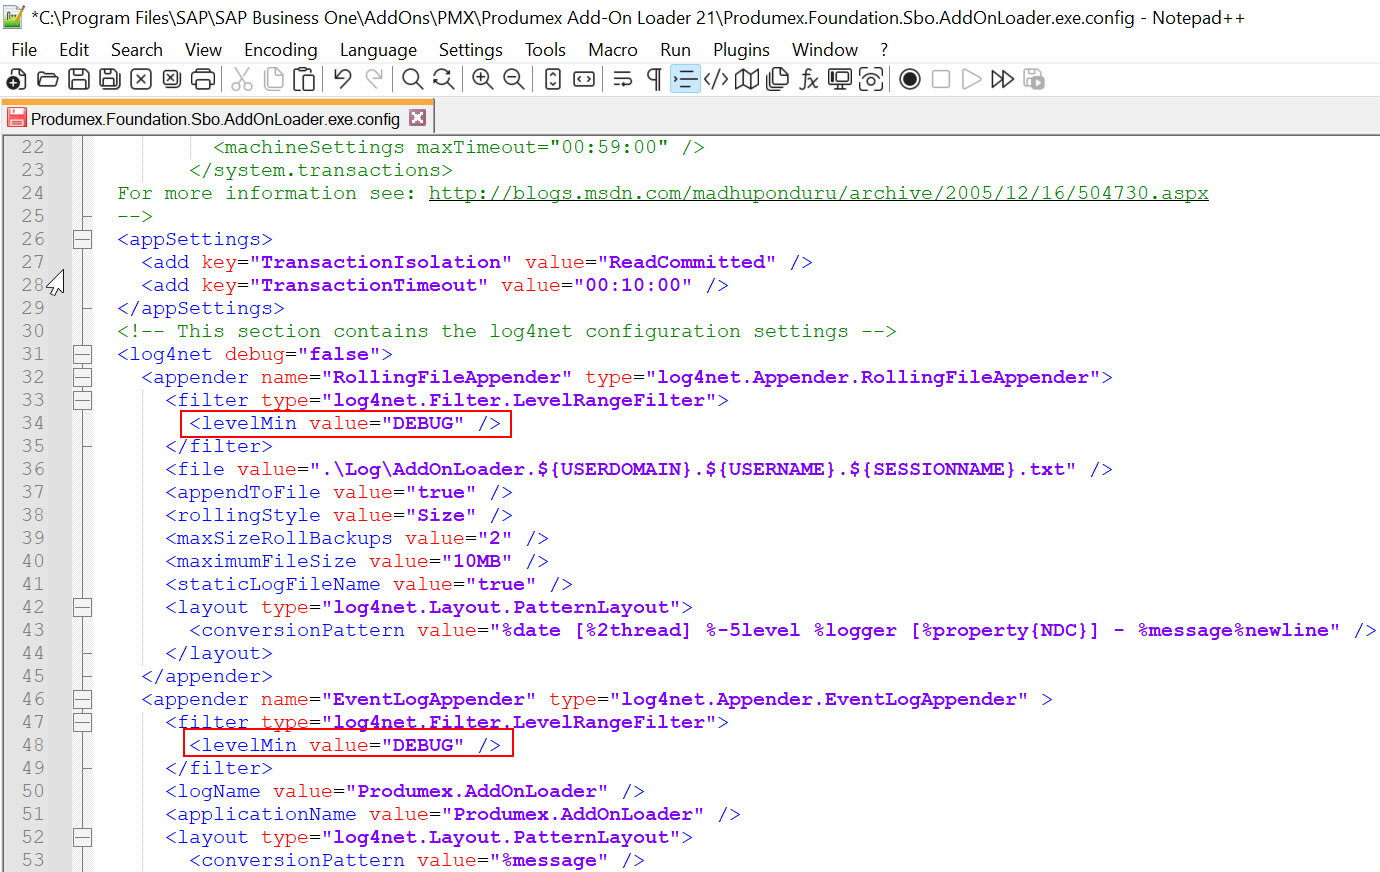The height and width of the screenshot is (872, 1380).
Task: Toggle word wrap
Action: coord(623,79)
